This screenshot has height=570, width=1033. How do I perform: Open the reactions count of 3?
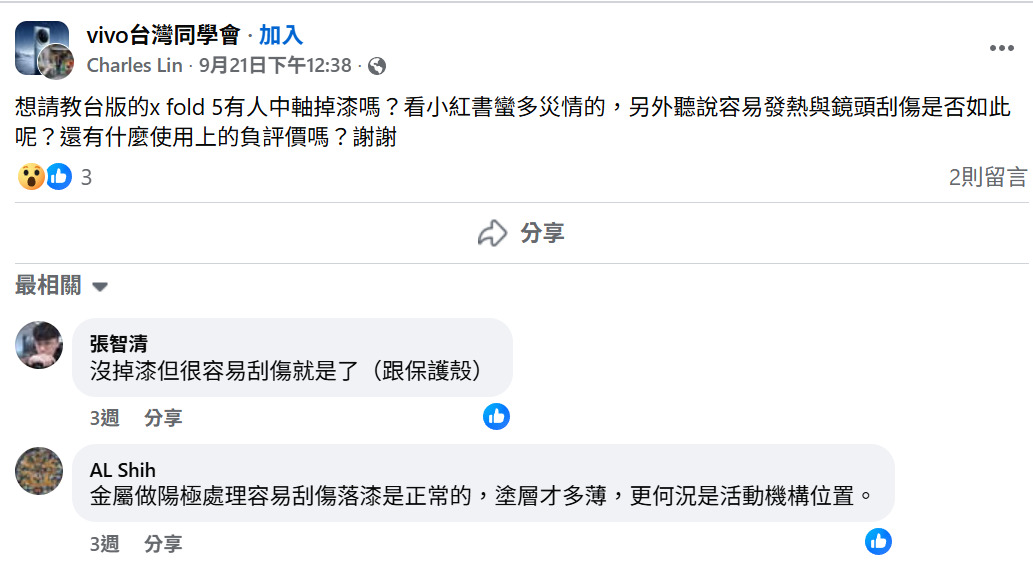point(86,177)
